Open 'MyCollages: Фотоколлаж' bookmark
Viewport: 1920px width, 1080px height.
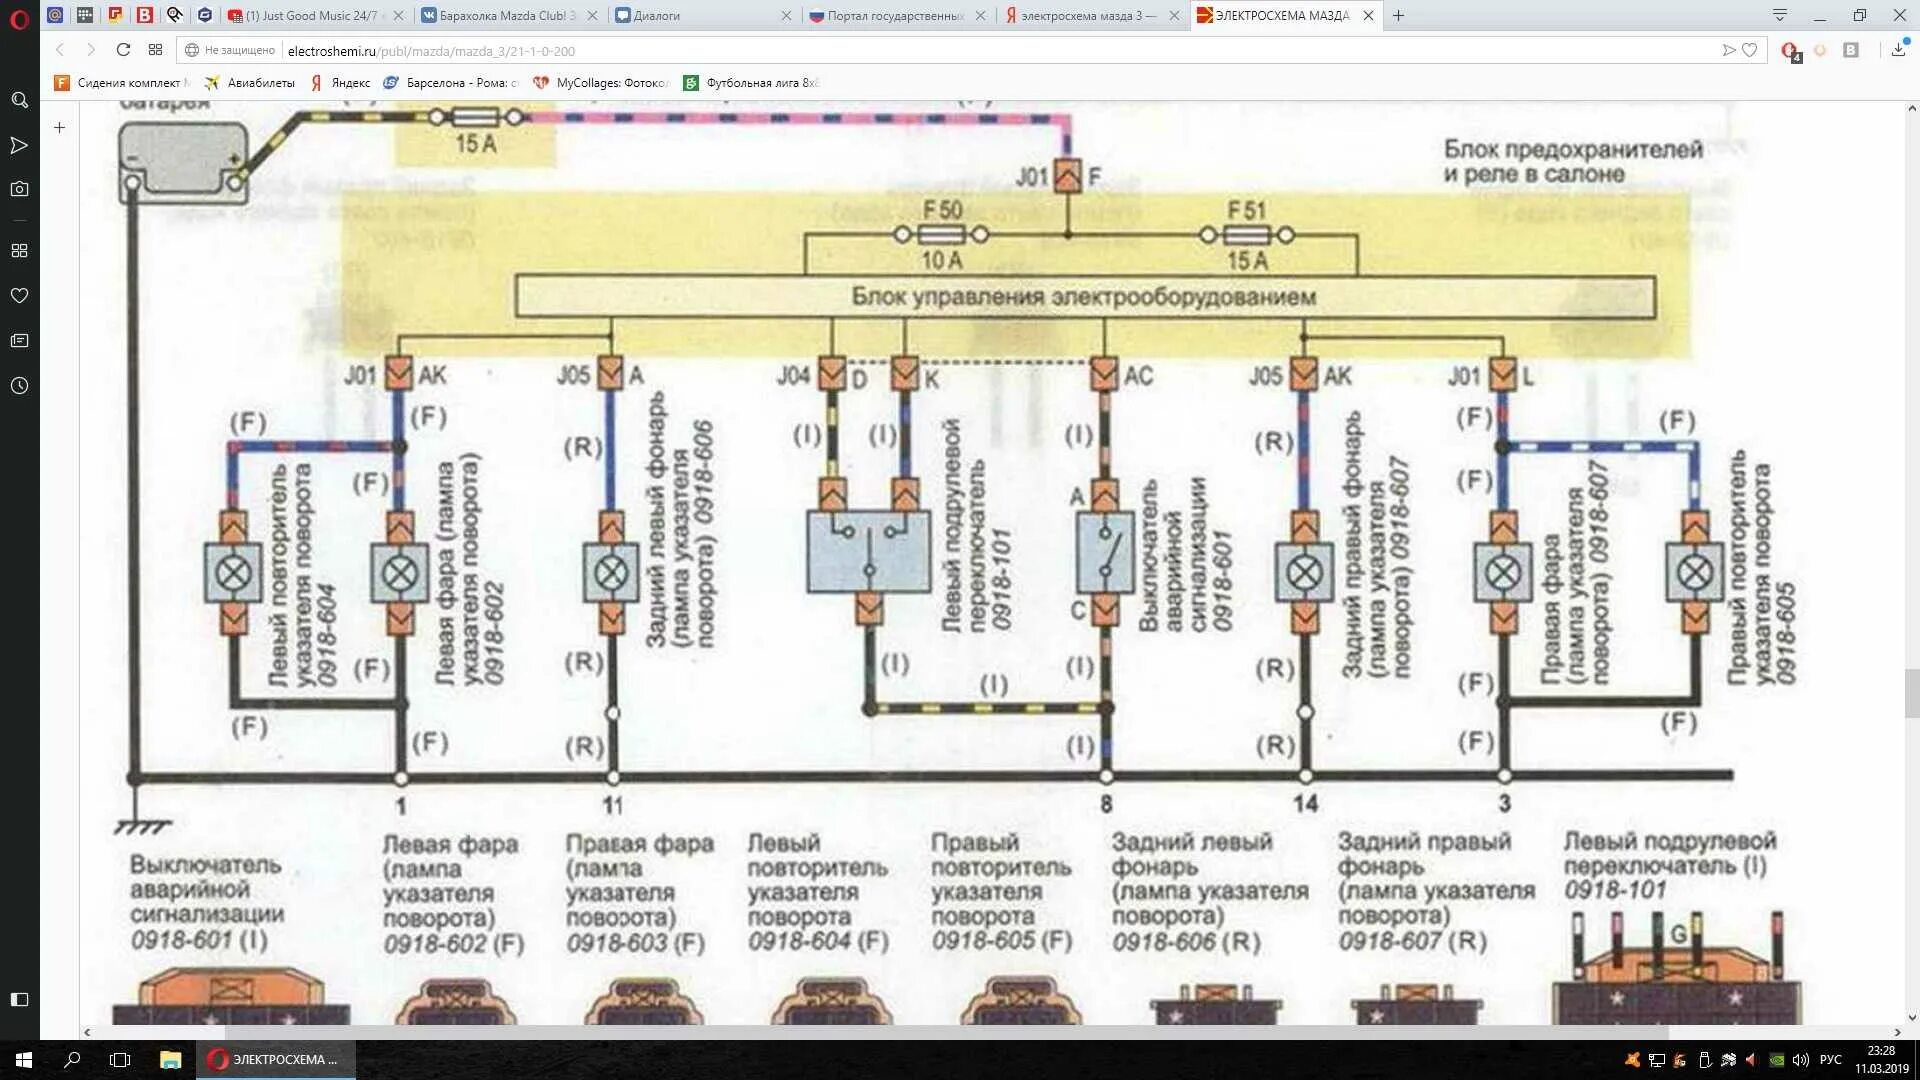[601, 83]
